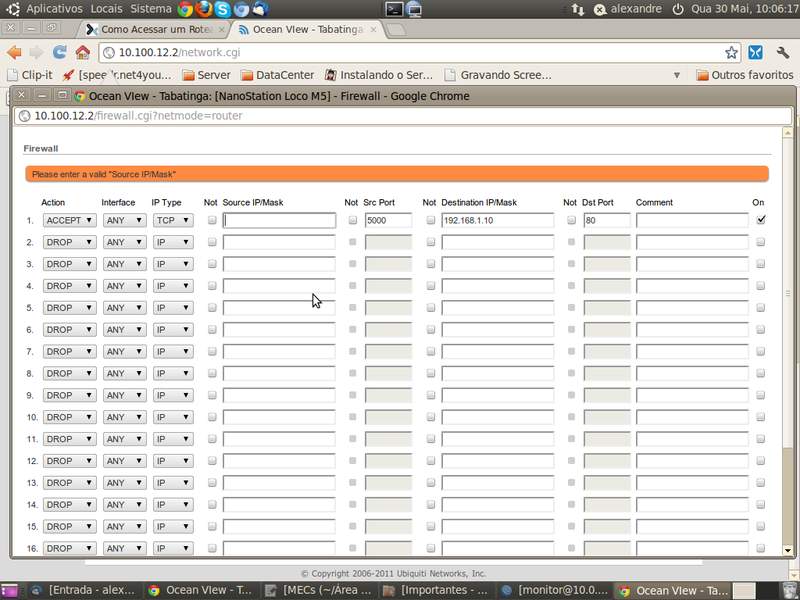Click the show desktop icon in bottom panel
Screen dimensions: 800x600
(x=9, y=590)
